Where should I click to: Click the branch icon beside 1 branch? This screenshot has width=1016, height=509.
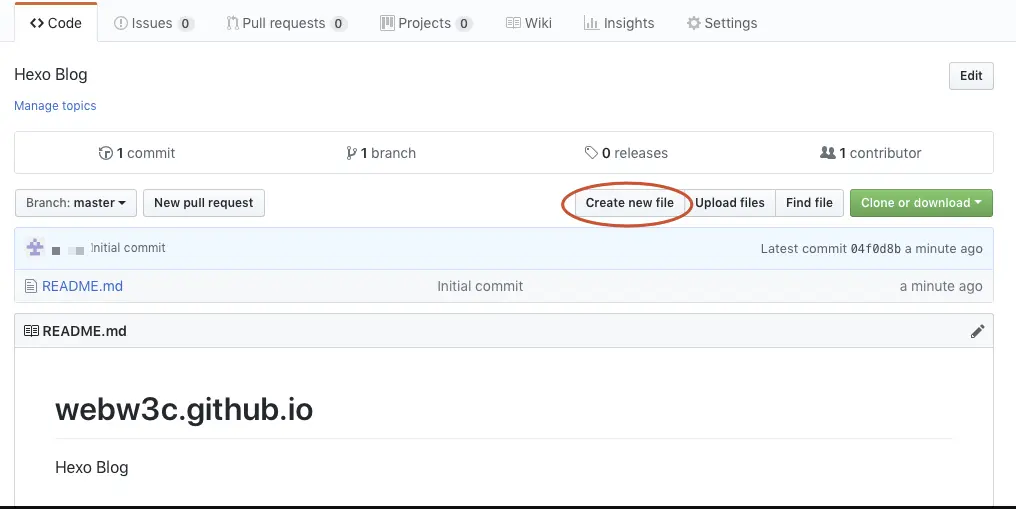(x=351, y=153)
